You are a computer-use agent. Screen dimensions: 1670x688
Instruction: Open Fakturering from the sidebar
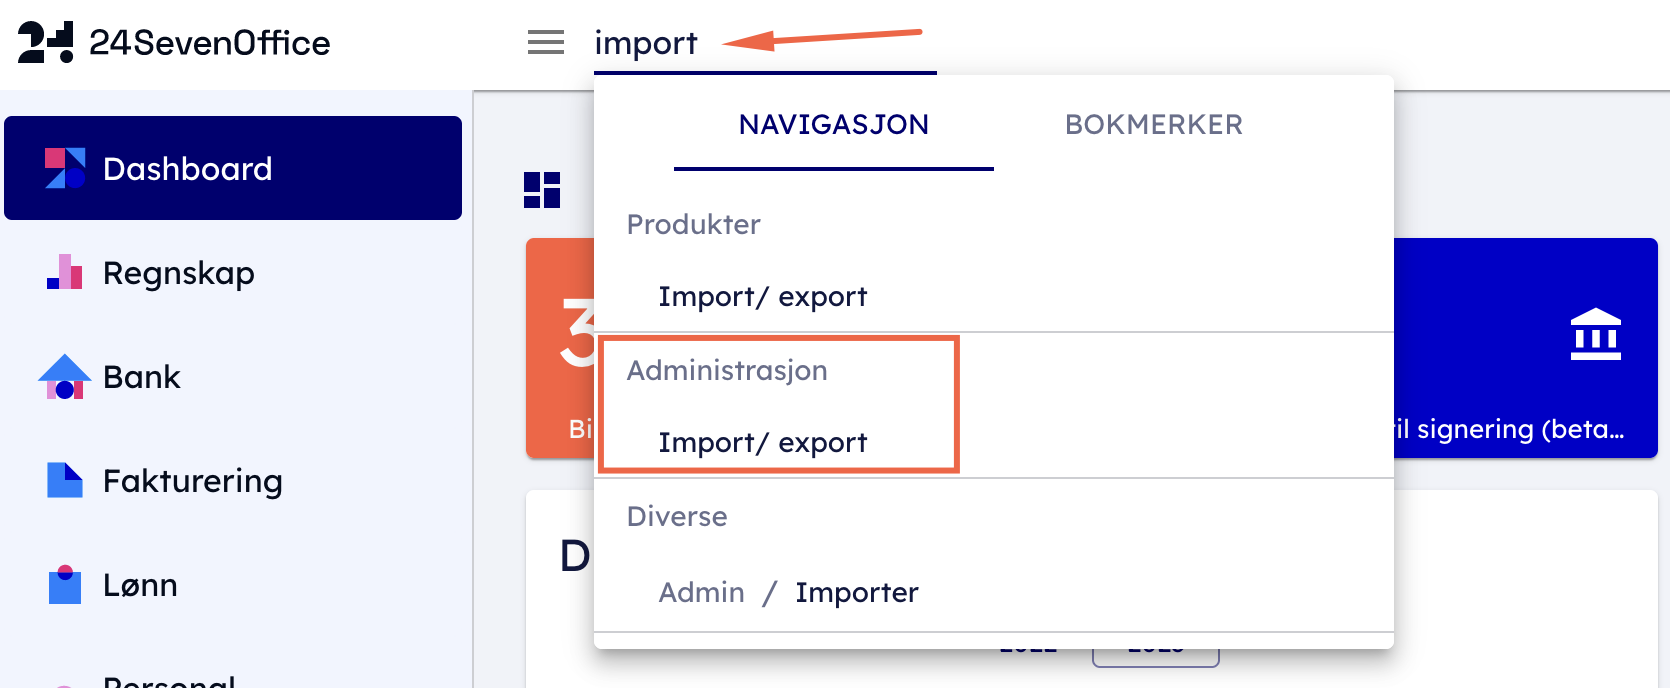[x=192, y=481]
